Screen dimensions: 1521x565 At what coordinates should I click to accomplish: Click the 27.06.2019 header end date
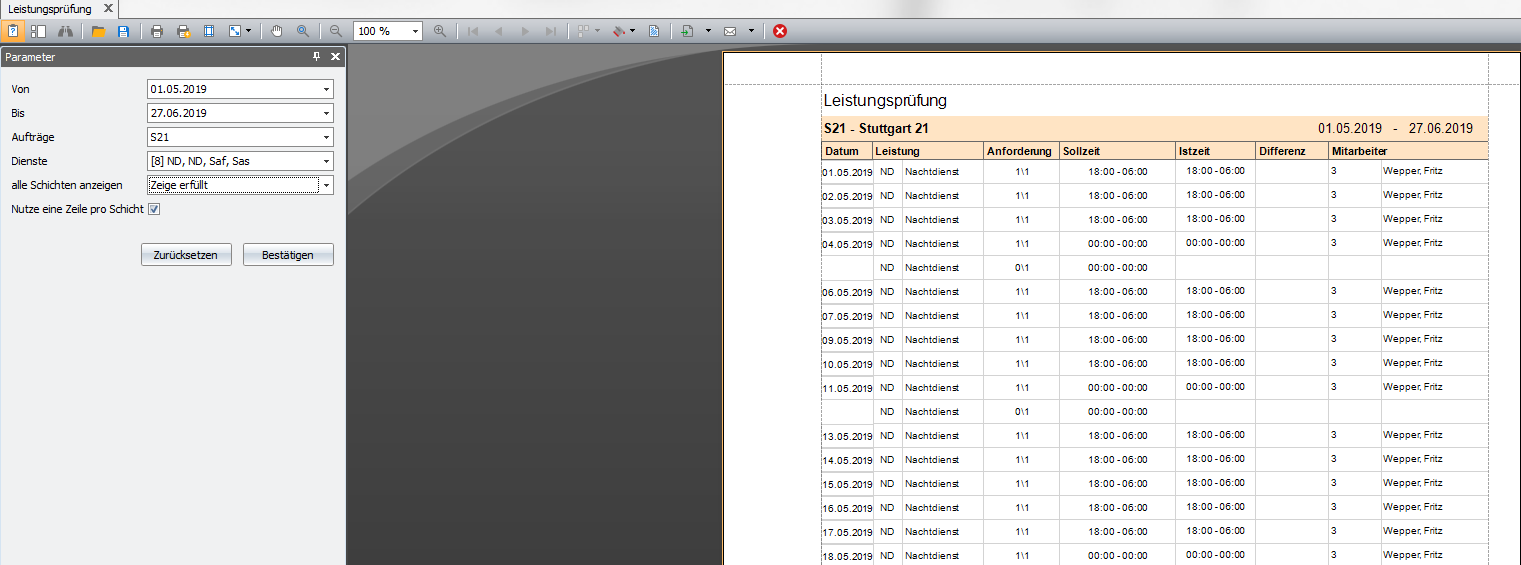1441,128
